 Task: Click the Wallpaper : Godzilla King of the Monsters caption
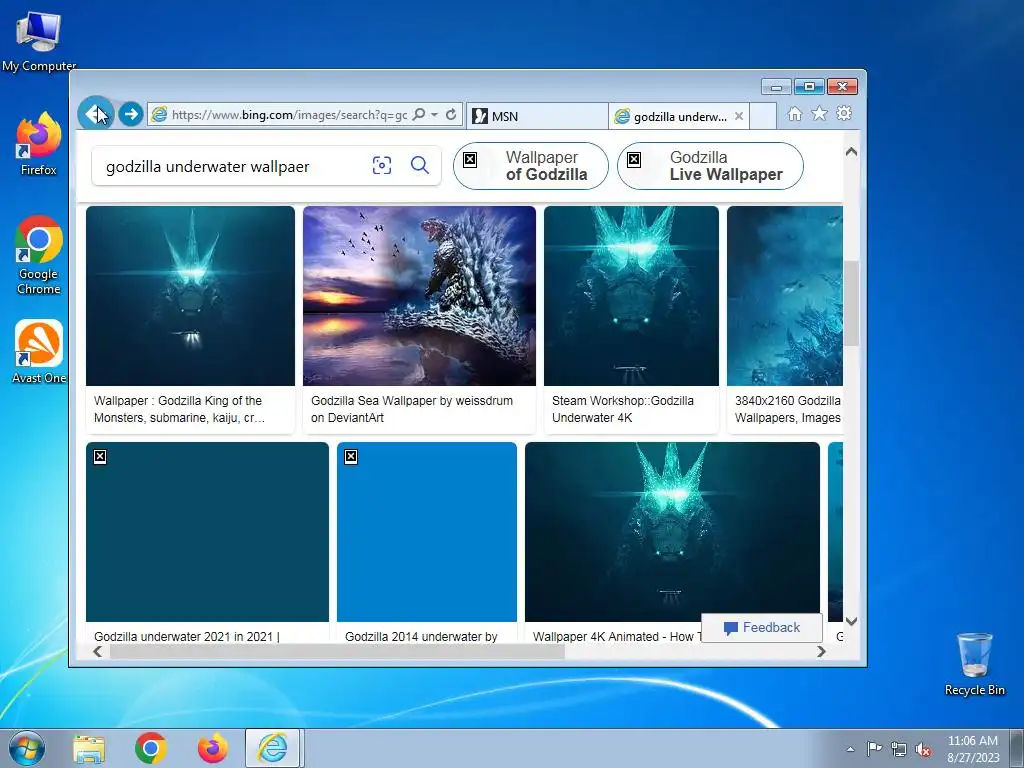179,409
